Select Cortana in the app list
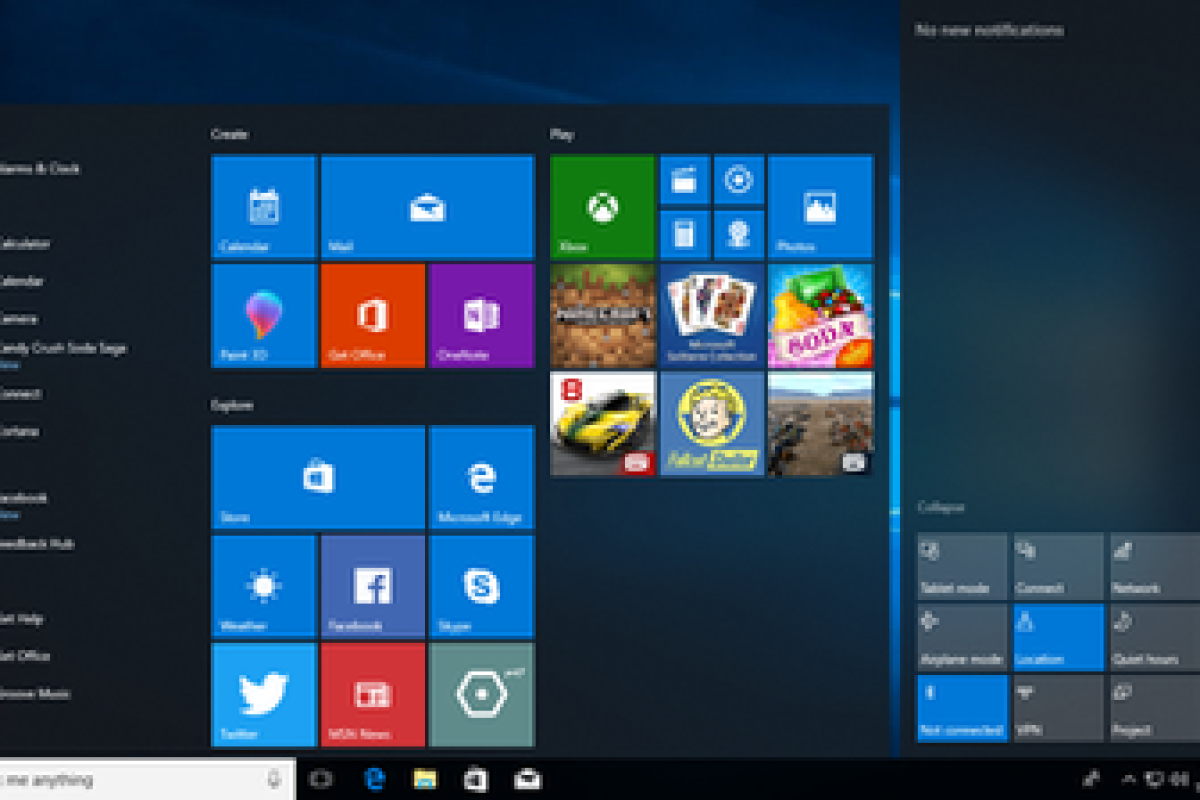 coord(20,431)
